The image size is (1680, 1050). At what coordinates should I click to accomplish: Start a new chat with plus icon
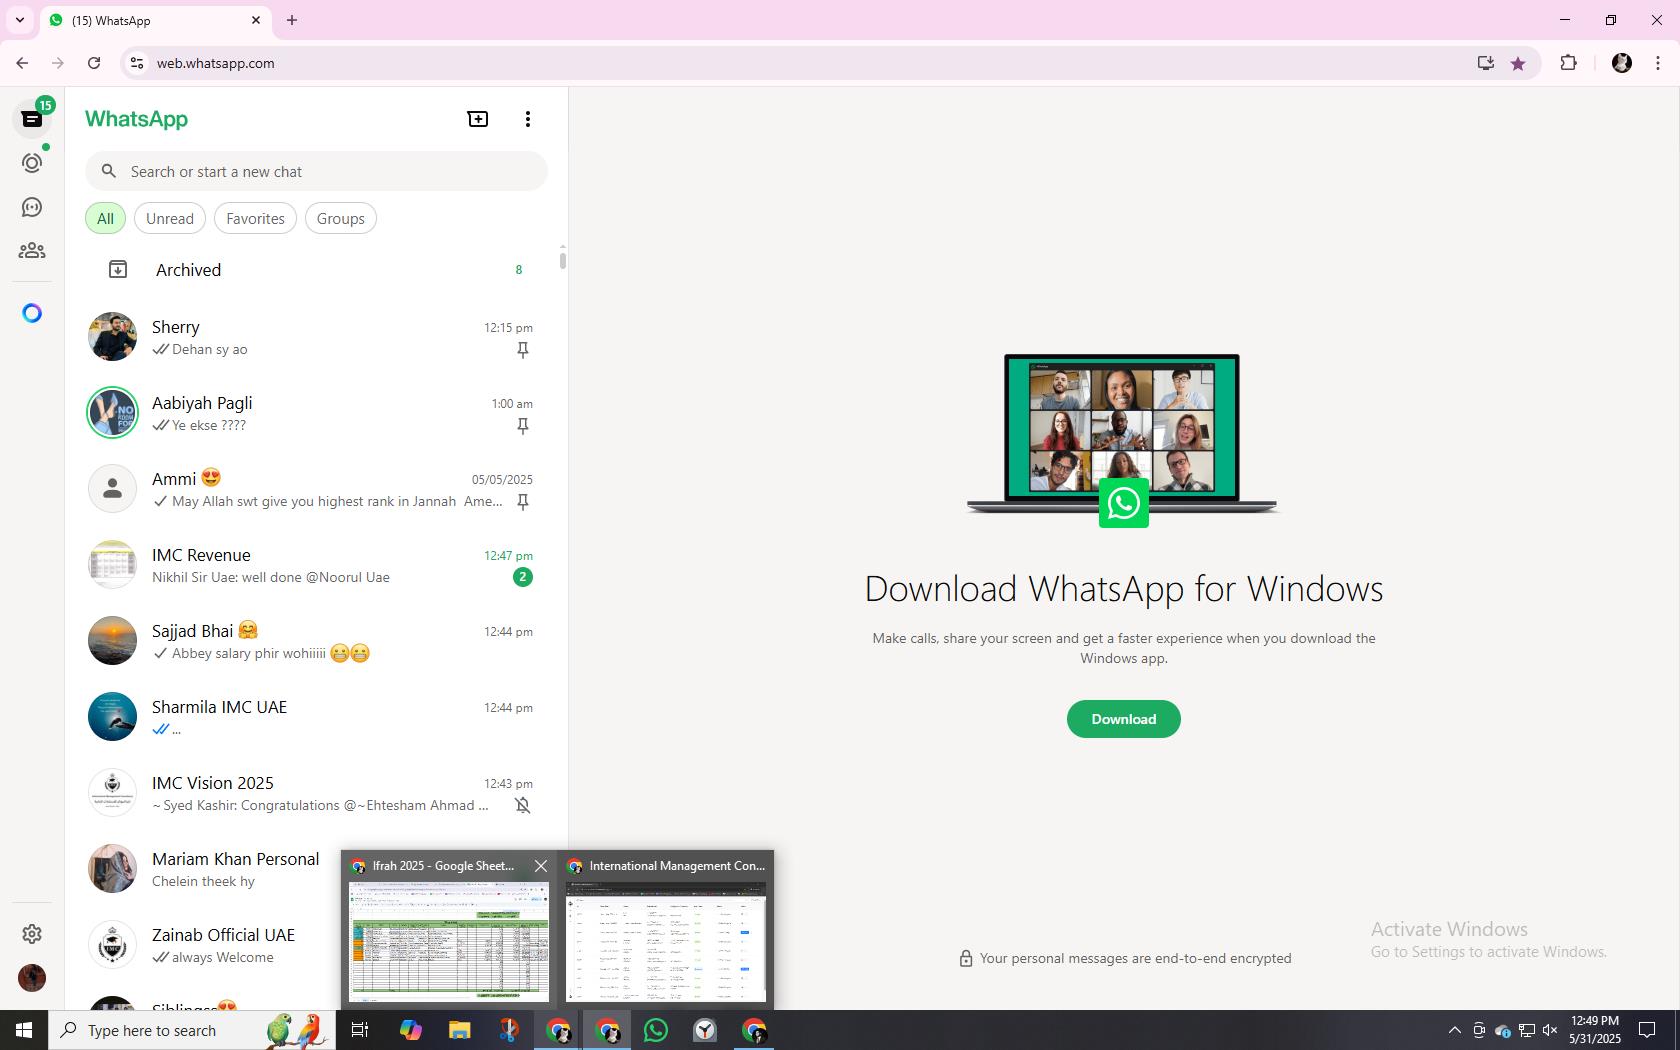478,119
